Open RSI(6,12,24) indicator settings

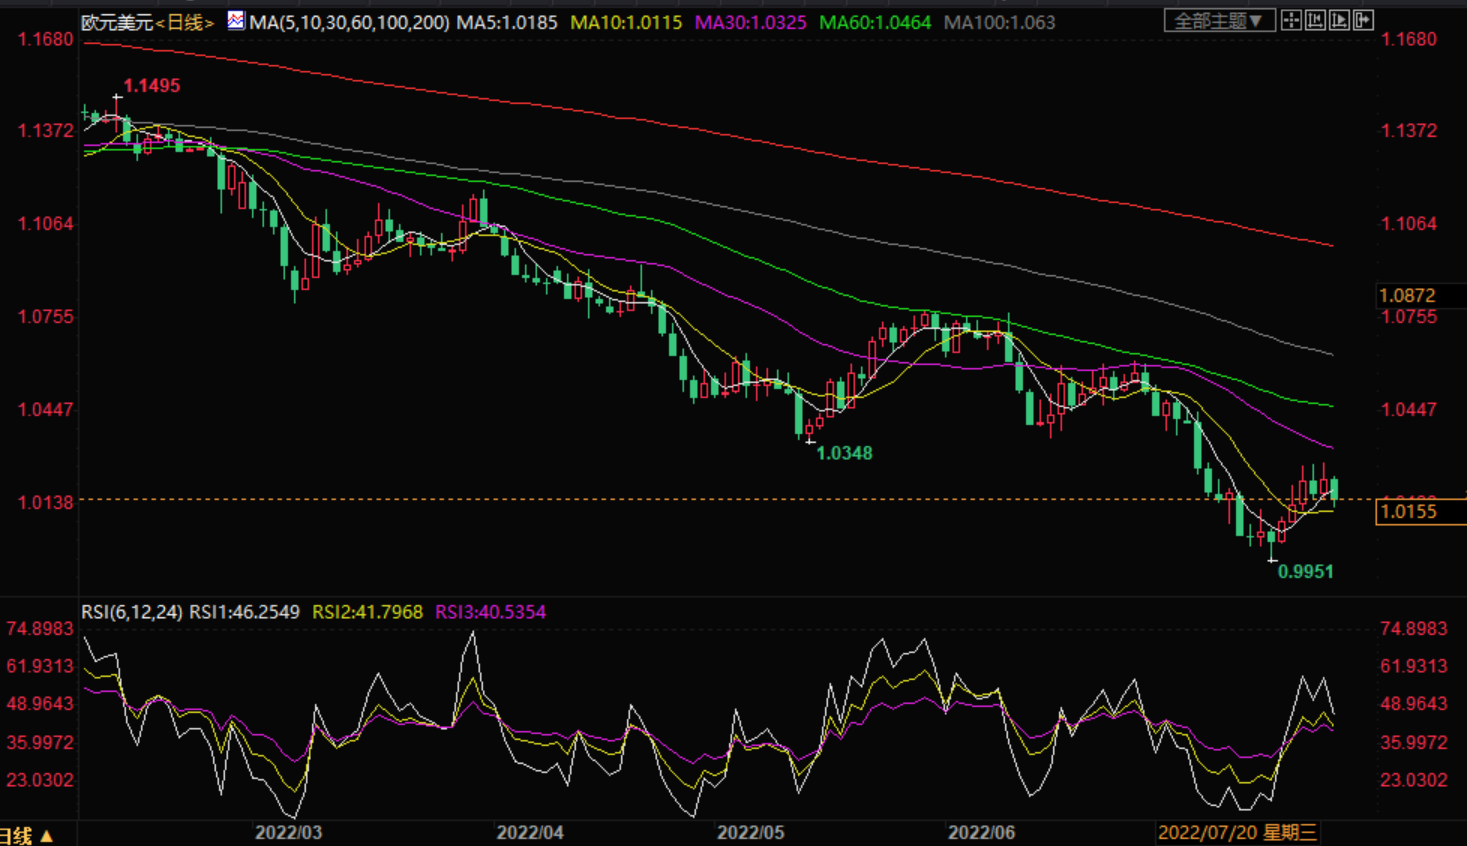[x=132, y=612]
